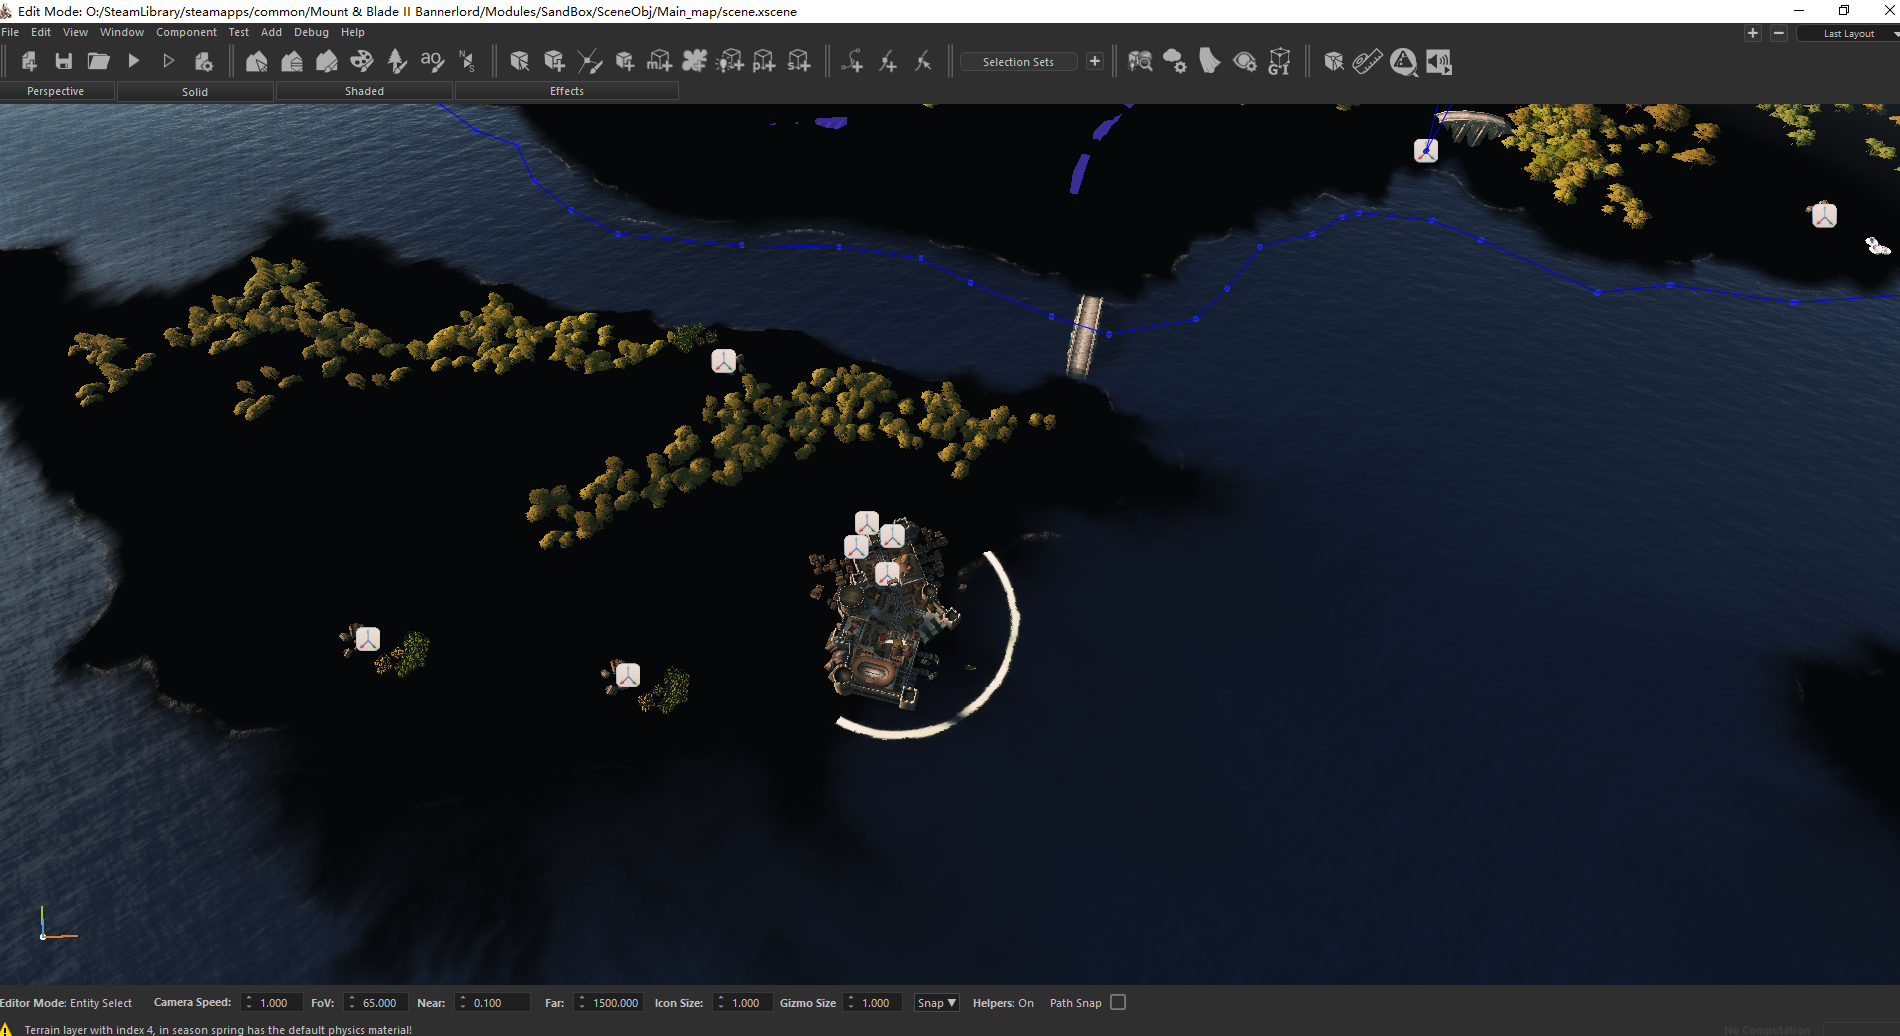Image resolution: width=1900 pixels, height=1036 pixels.
Task: Activate the ambient occlusion paint tool
Action: (432, 61)
